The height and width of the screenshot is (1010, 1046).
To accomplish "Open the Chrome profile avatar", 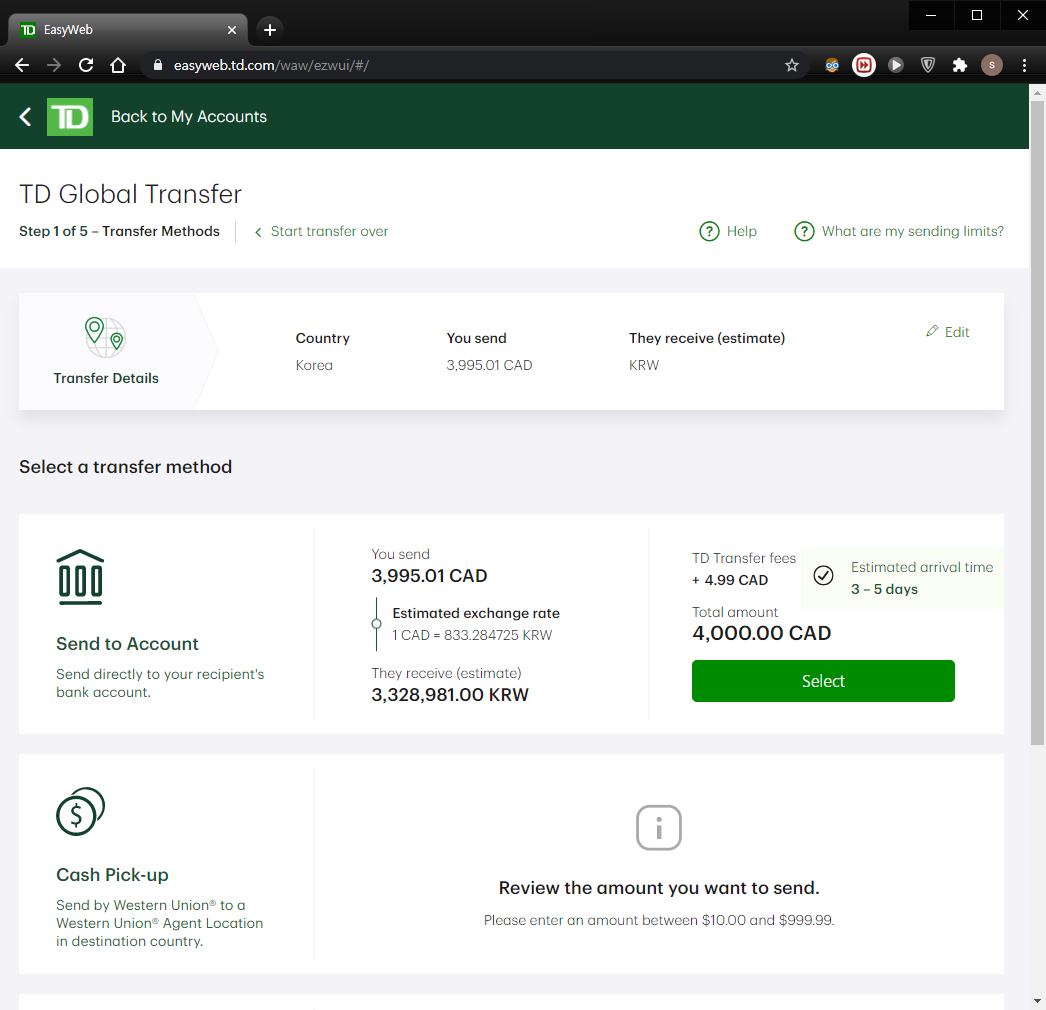I will point(992,65).
